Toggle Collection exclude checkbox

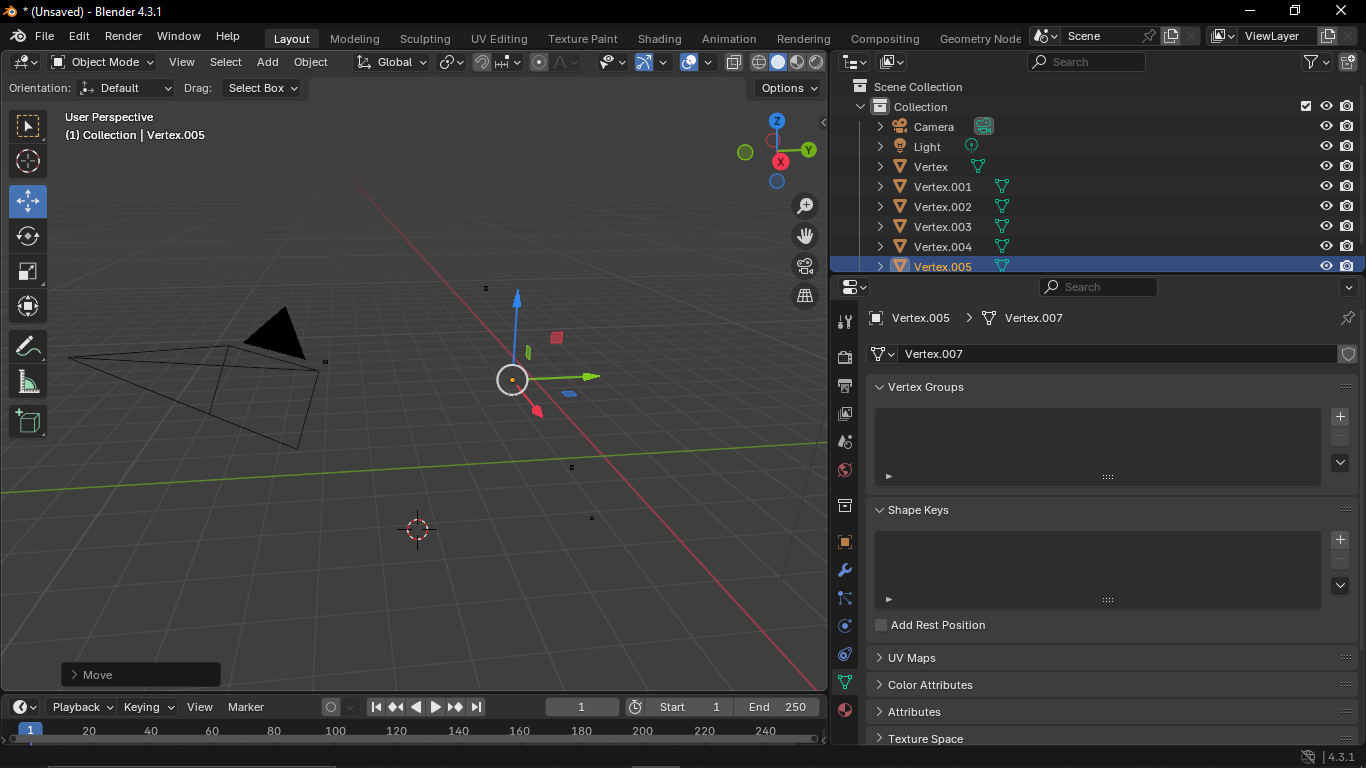coord(1305,106)
